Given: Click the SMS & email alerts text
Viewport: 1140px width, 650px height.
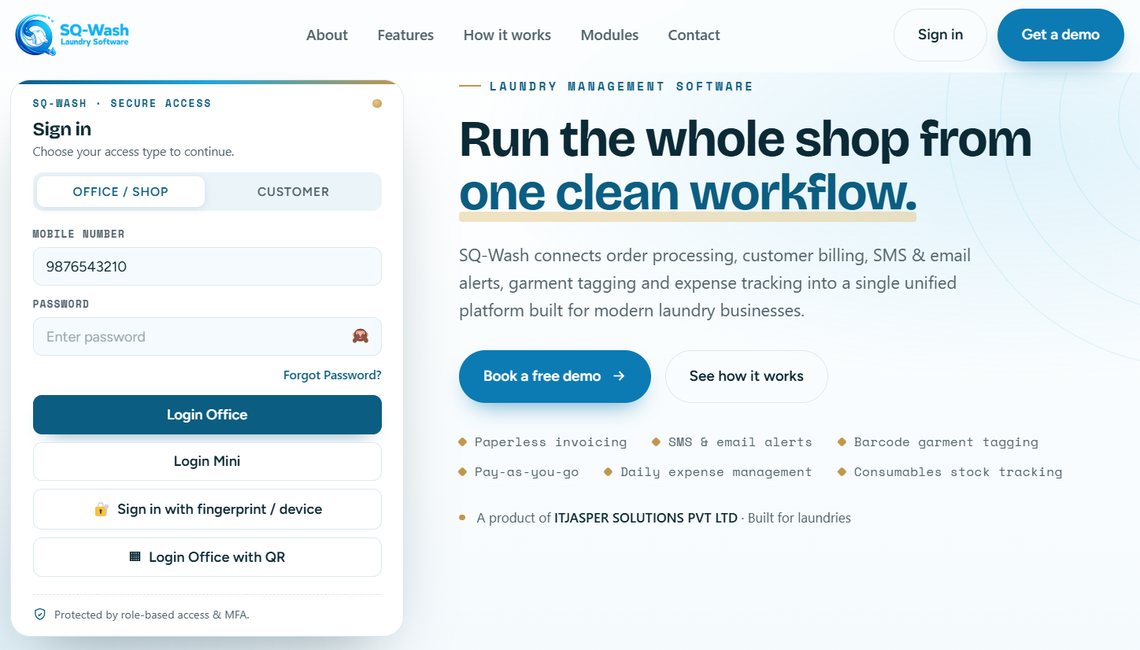Looking at the screenshot, I should coord(739,442).
